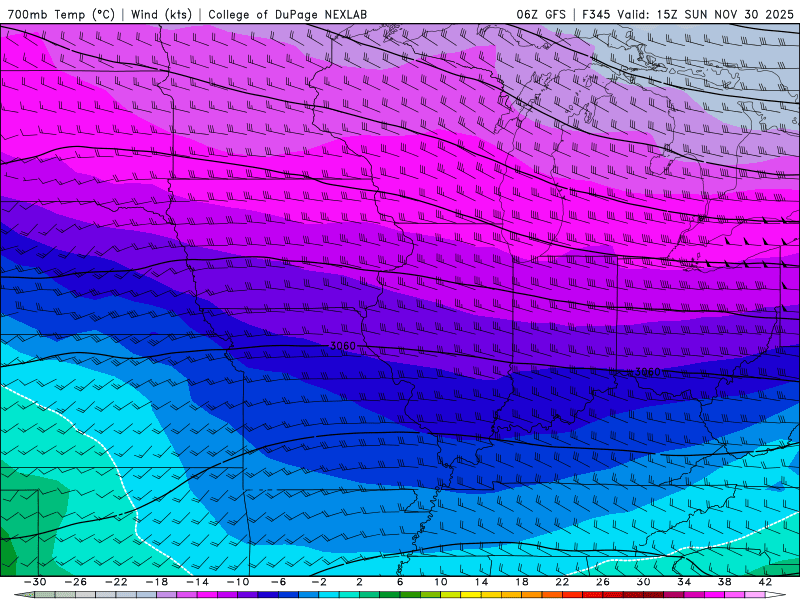The height and width of the screenshot is (600, 800).
Task: Click the 30 color bar label
Action: pos(643,582)
